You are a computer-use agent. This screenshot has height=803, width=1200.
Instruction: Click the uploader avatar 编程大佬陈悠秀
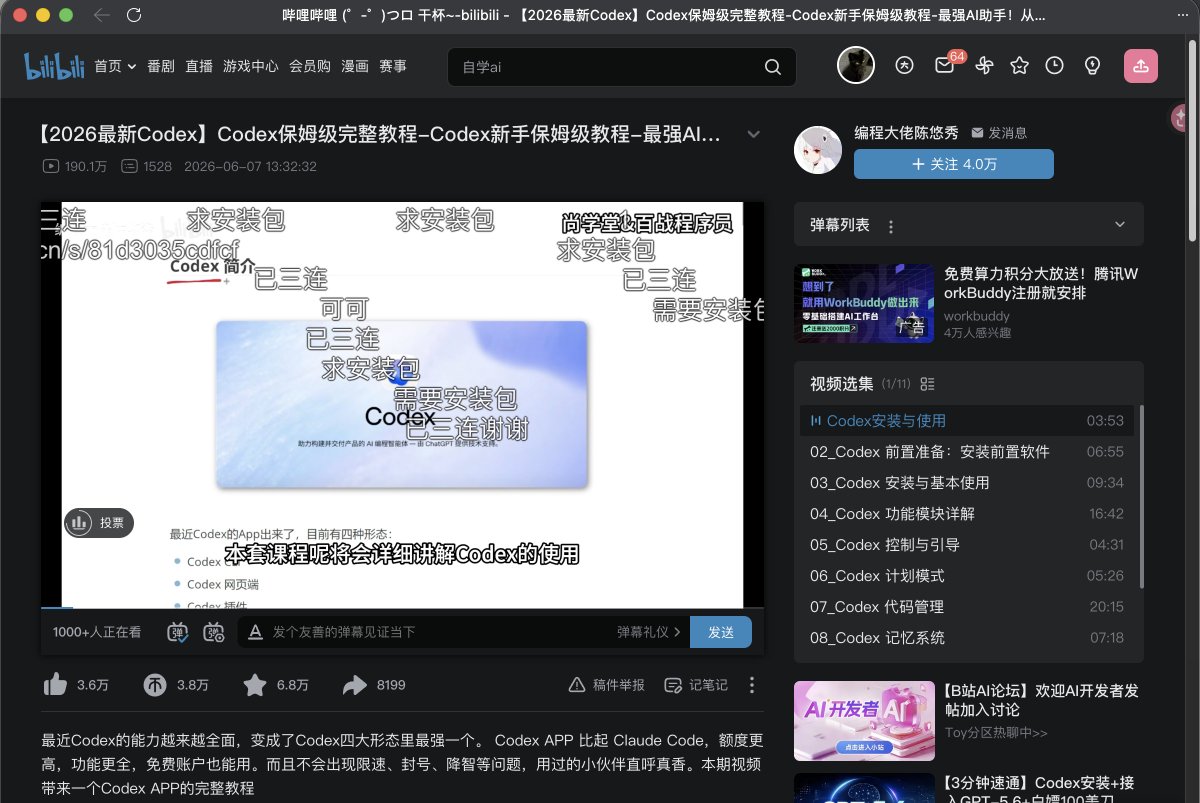pyautogui.click(x=818, y=150)
